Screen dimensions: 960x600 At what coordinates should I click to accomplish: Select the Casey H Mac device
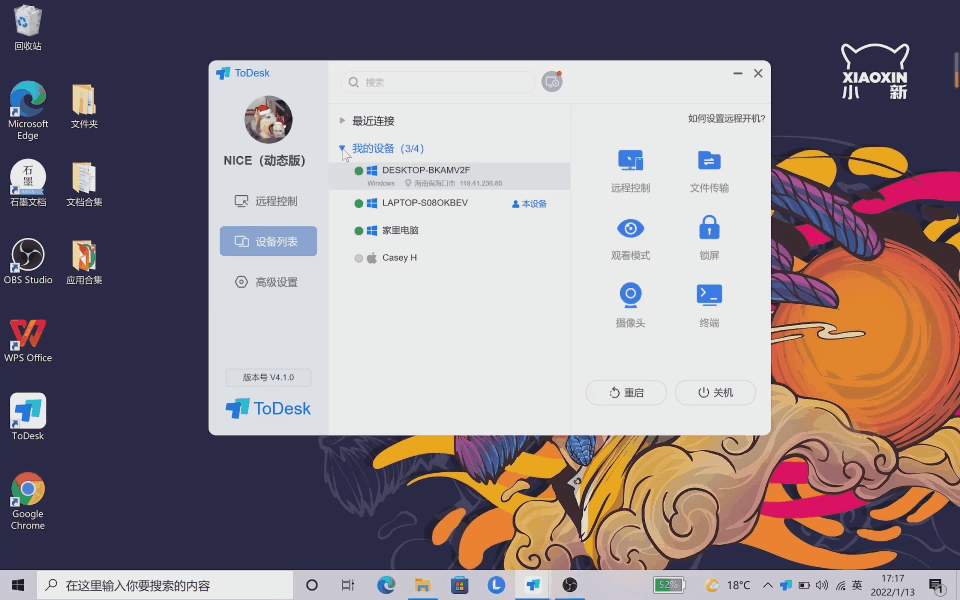[399, 258]
